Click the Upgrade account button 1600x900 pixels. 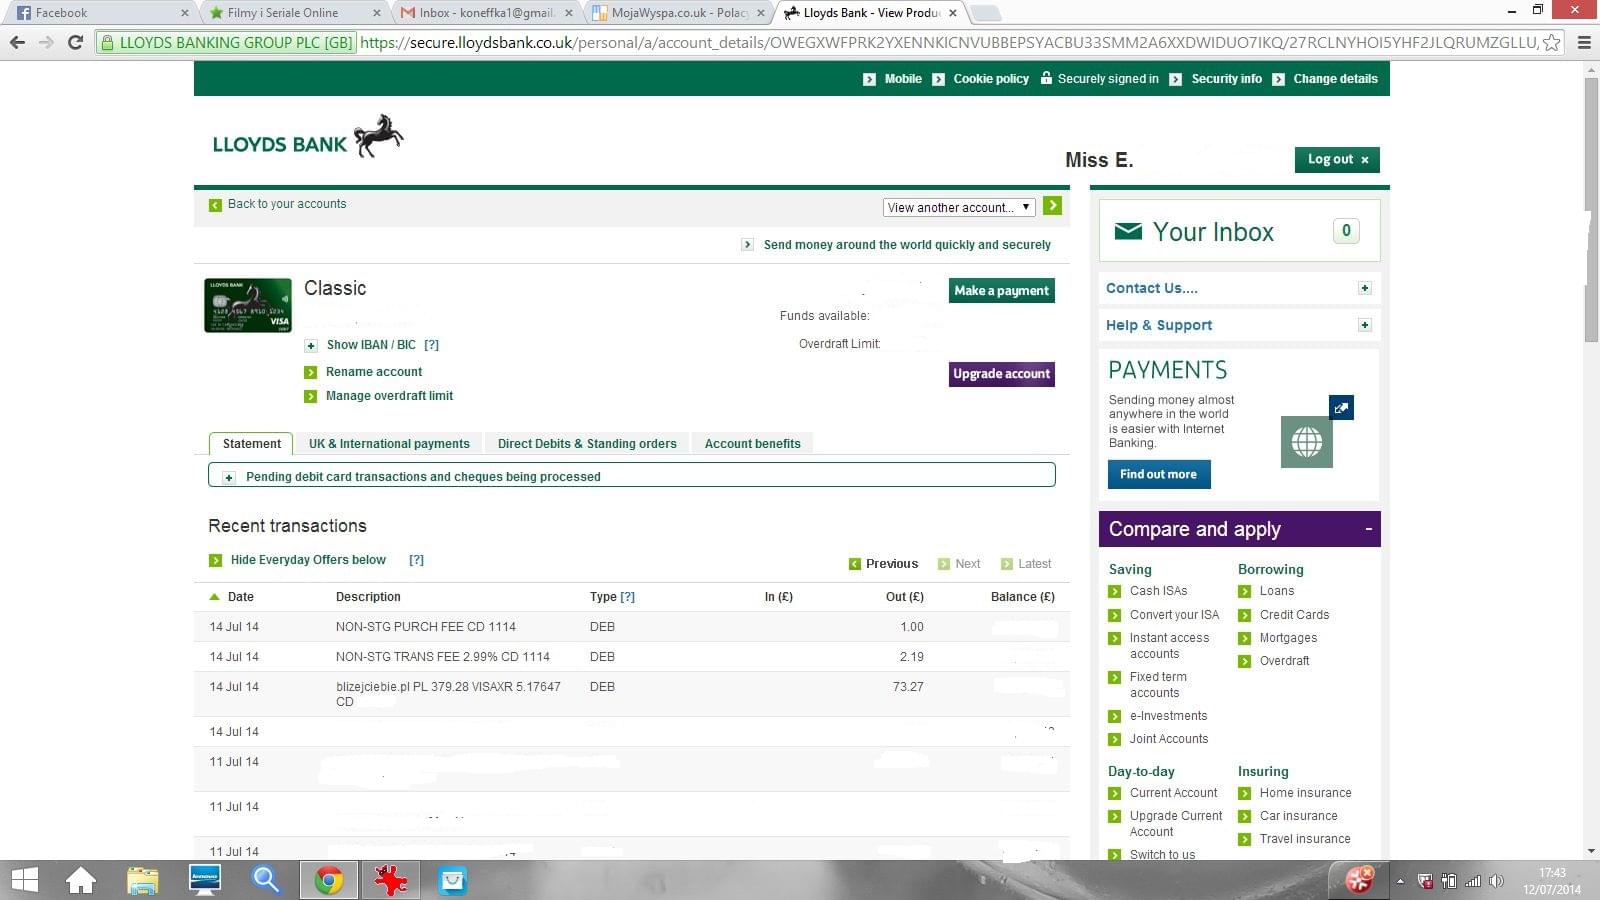[x=1001, y=374]
